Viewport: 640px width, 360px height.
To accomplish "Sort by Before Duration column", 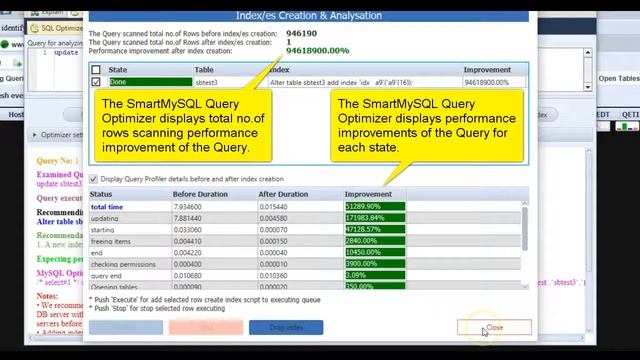I will [x=200, y=194].
